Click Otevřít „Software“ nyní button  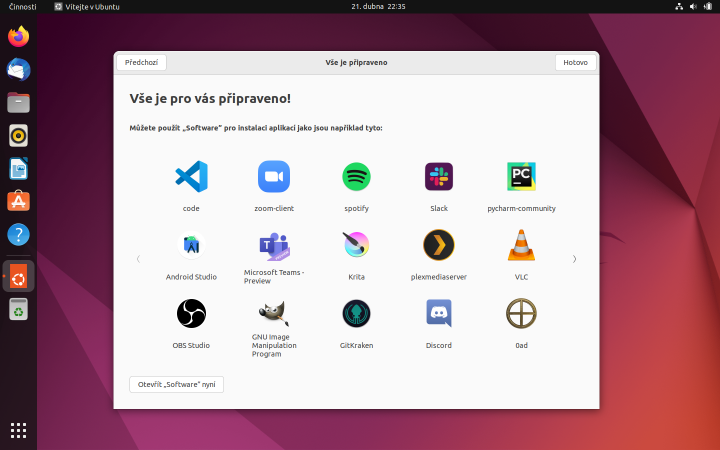[176, 384]
